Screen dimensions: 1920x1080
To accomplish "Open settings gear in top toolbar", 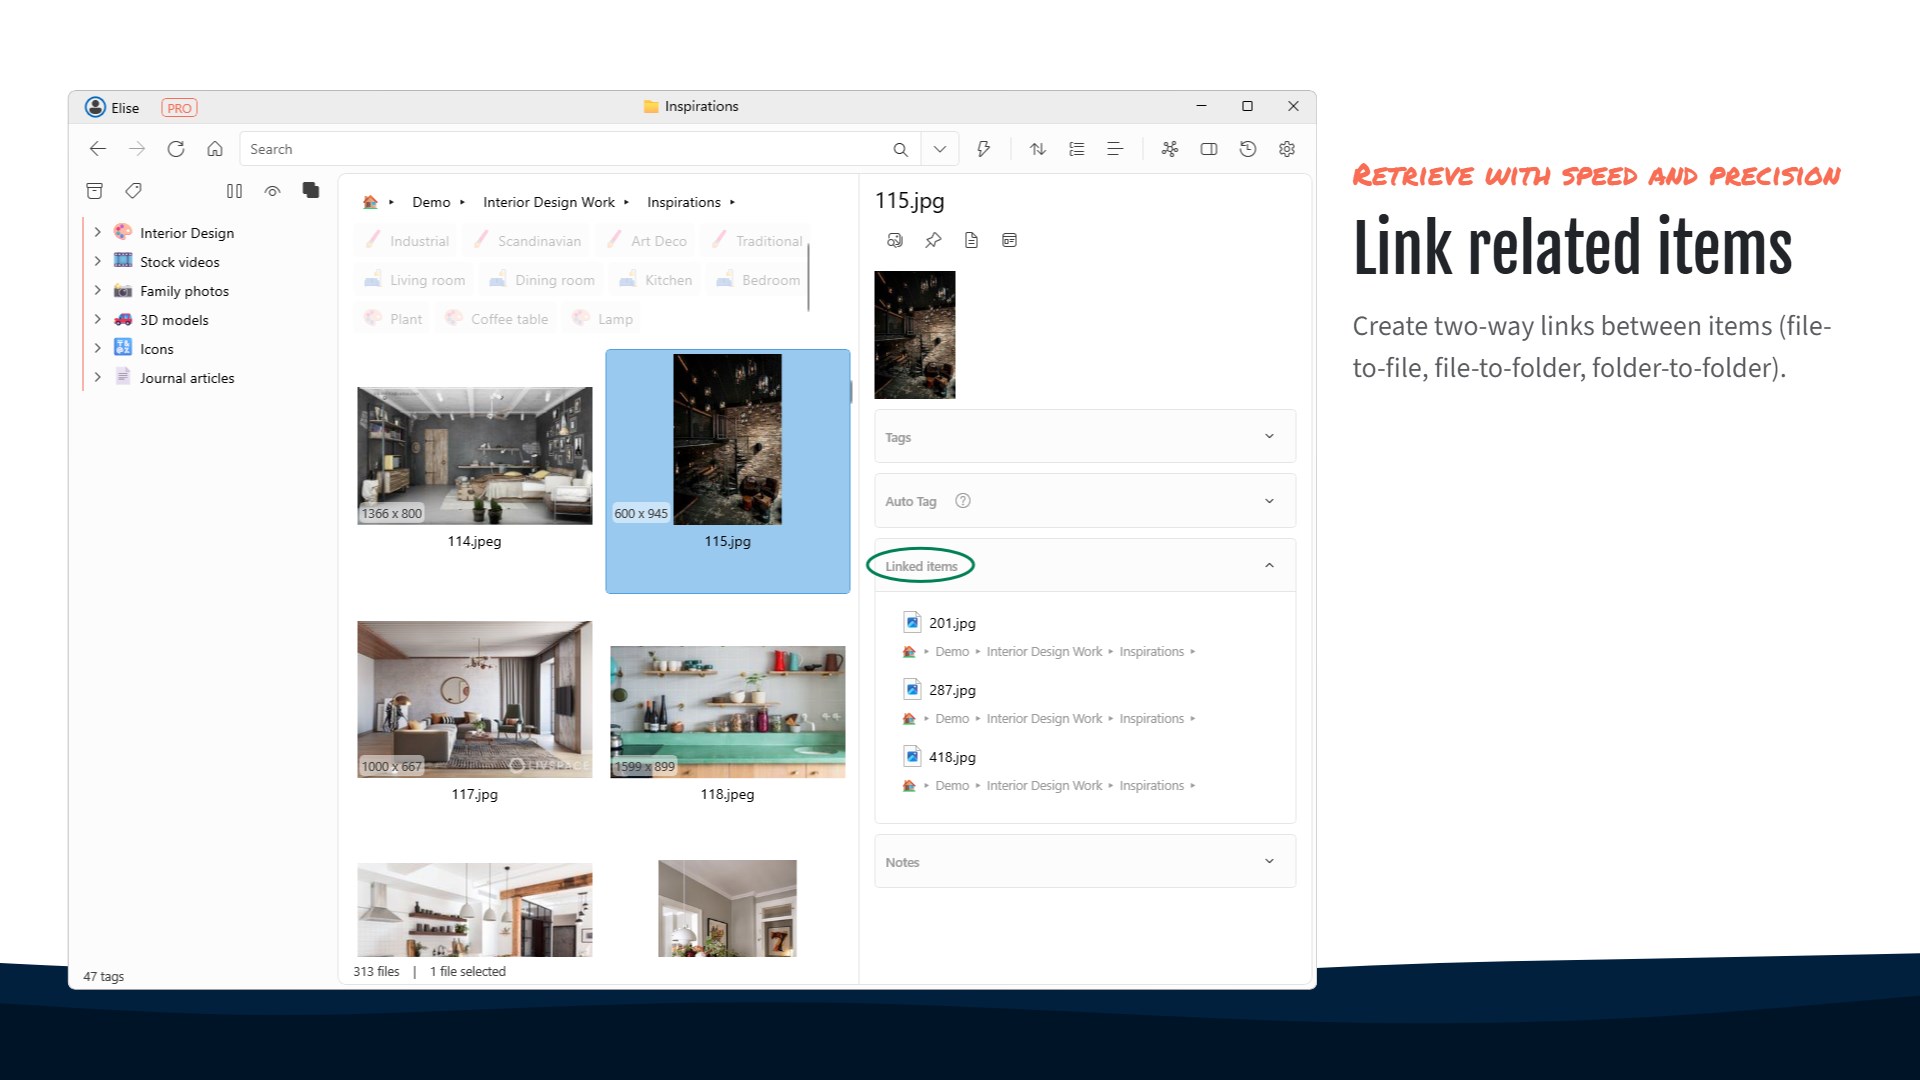I will [1287, 149].
